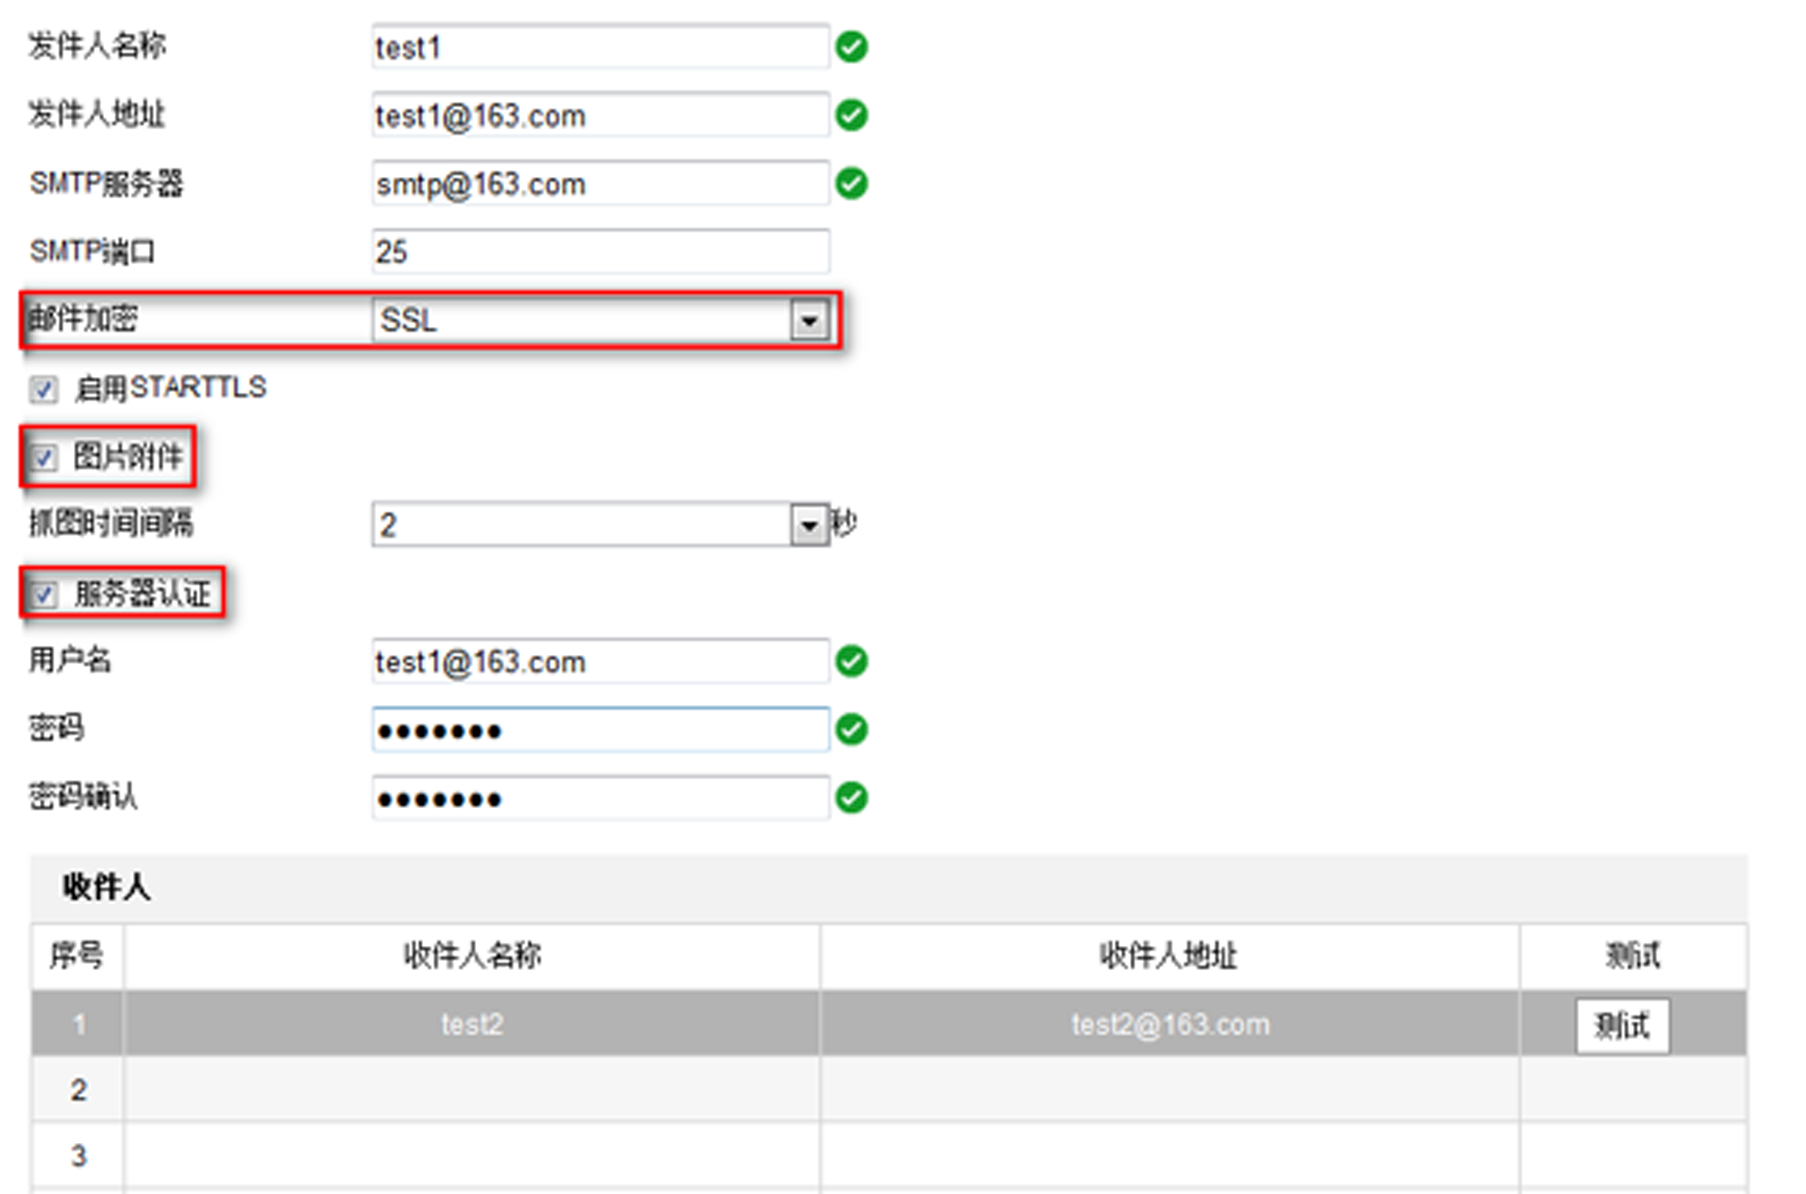Click the 密码 password field
The width and height of the screenshot is (1806, 1194).
[600, 730]
